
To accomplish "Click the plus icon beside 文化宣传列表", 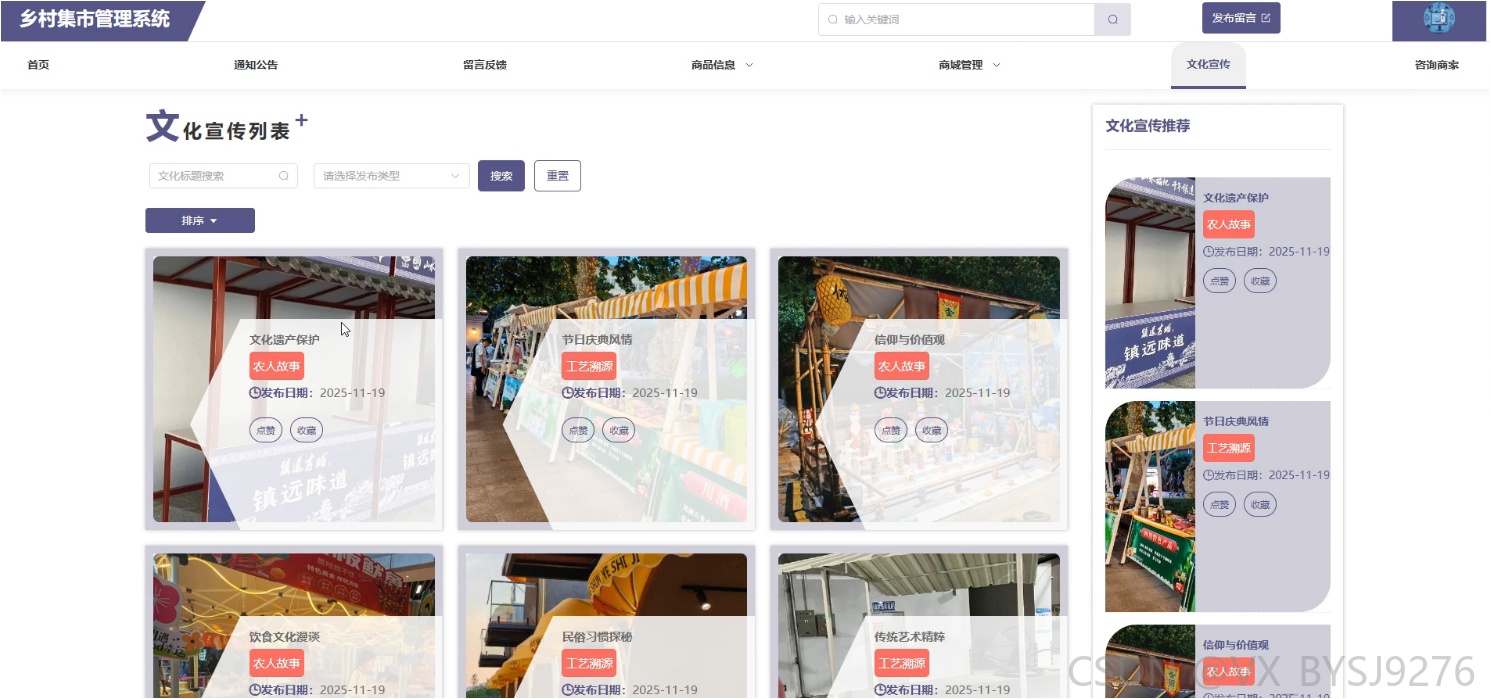I will 301,121.
